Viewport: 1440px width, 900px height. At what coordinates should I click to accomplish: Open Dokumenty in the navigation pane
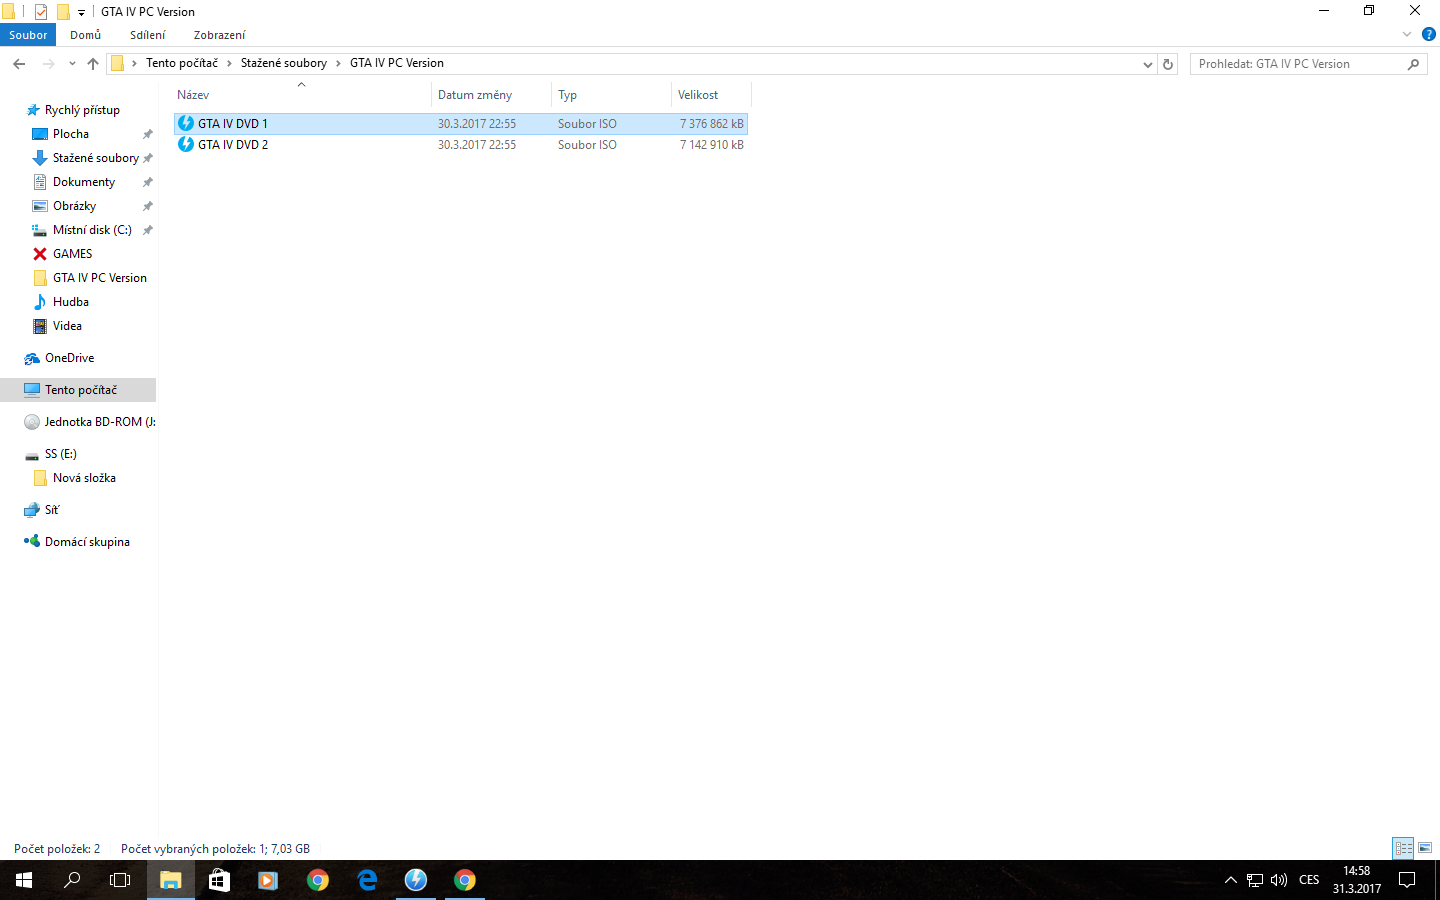point(84,182)
